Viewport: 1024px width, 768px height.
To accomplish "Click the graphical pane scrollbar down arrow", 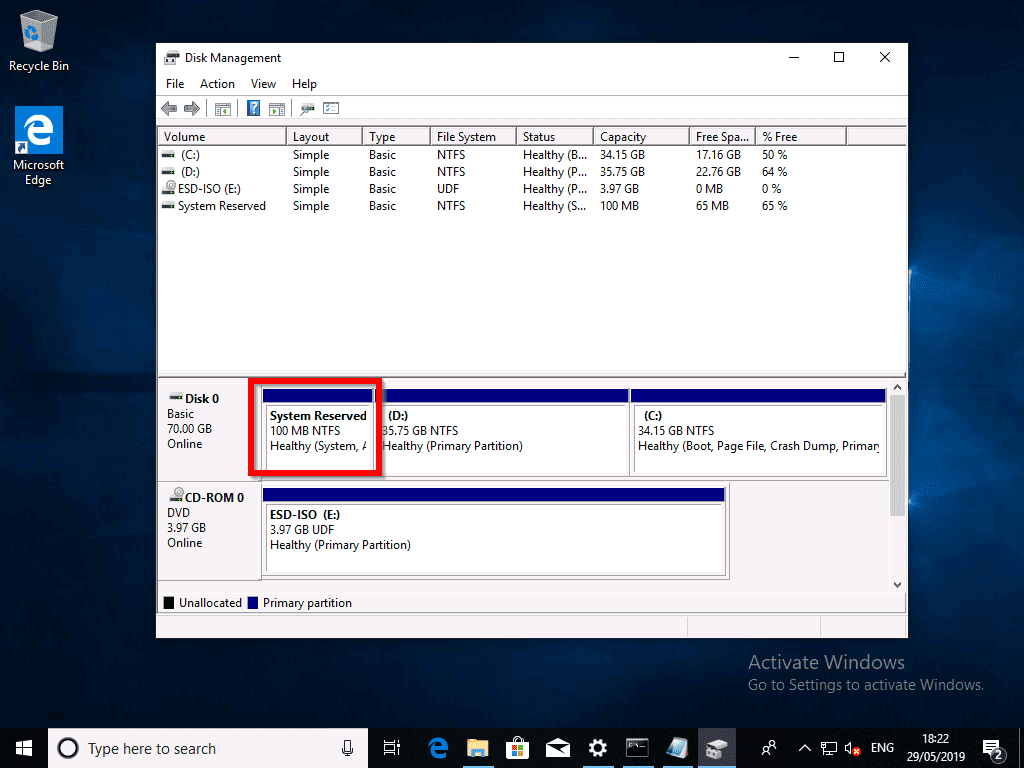I will tap(897, 584).
